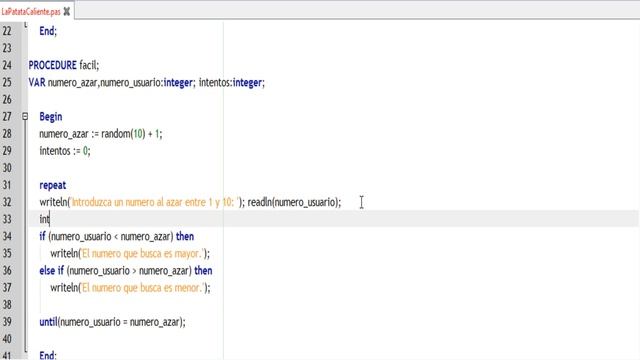Collapse the Begin block fold marker

[25, 117]
